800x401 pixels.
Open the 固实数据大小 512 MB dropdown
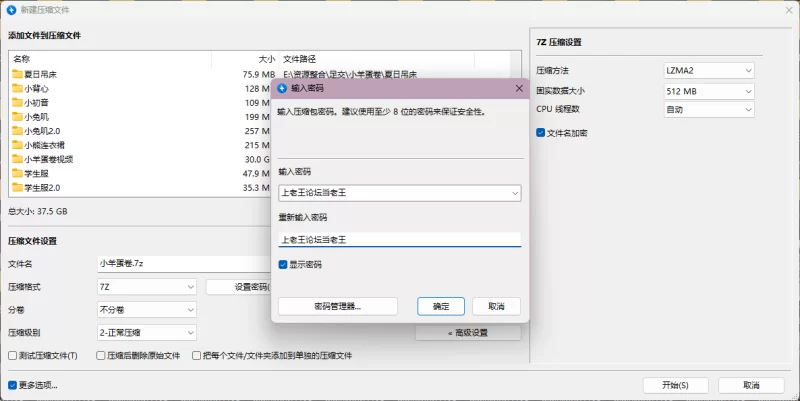tap(709, 91)
